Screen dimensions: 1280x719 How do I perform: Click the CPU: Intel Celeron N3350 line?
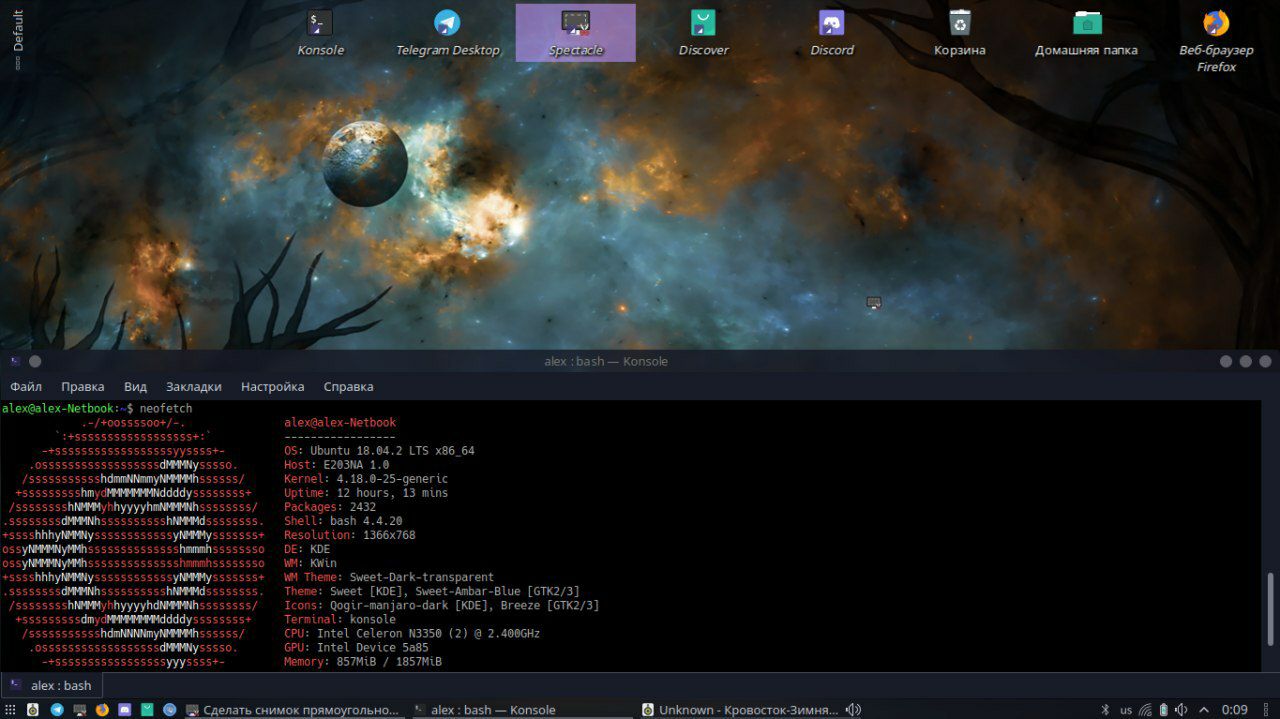coord(412,633)
